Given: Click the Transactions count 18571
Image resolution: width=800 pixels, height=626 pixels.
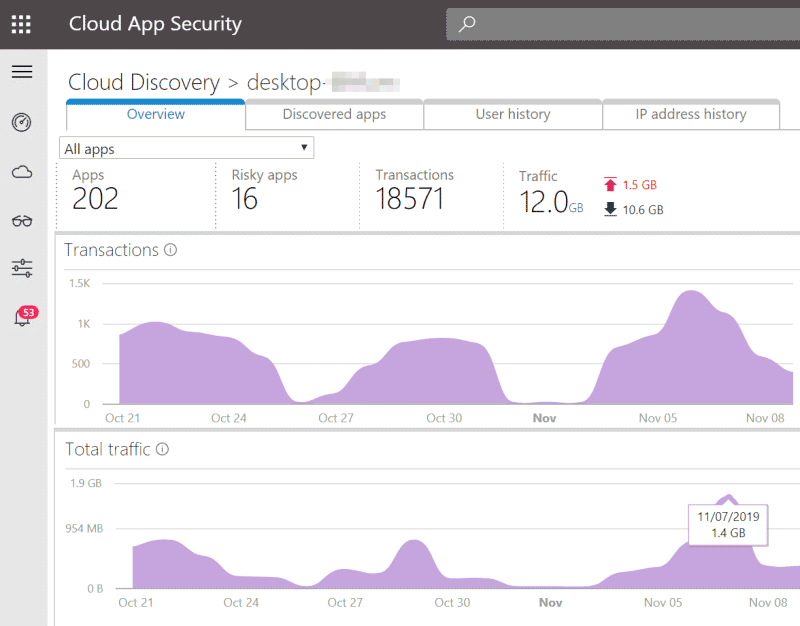Looking at the screenshot, I should 409,199.
